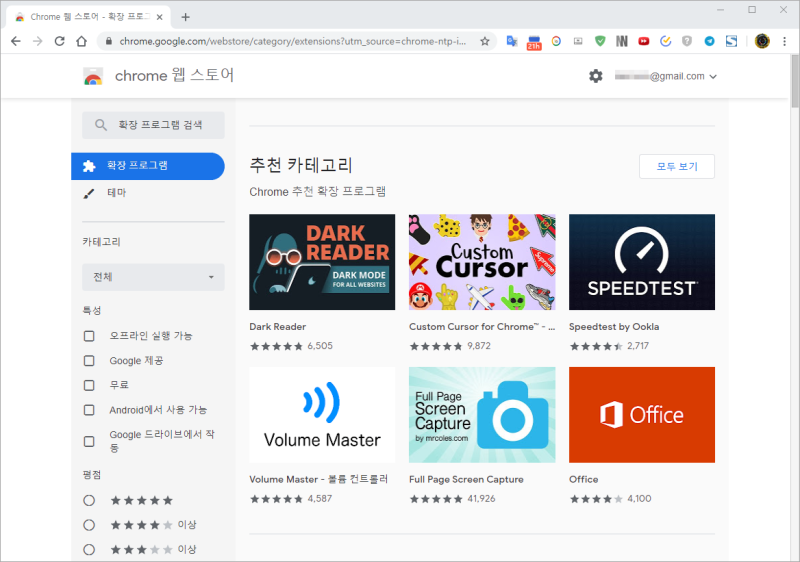The image size is (800, 562).
Task: Click the magnifier icon in search box
Action: point(101,125)
